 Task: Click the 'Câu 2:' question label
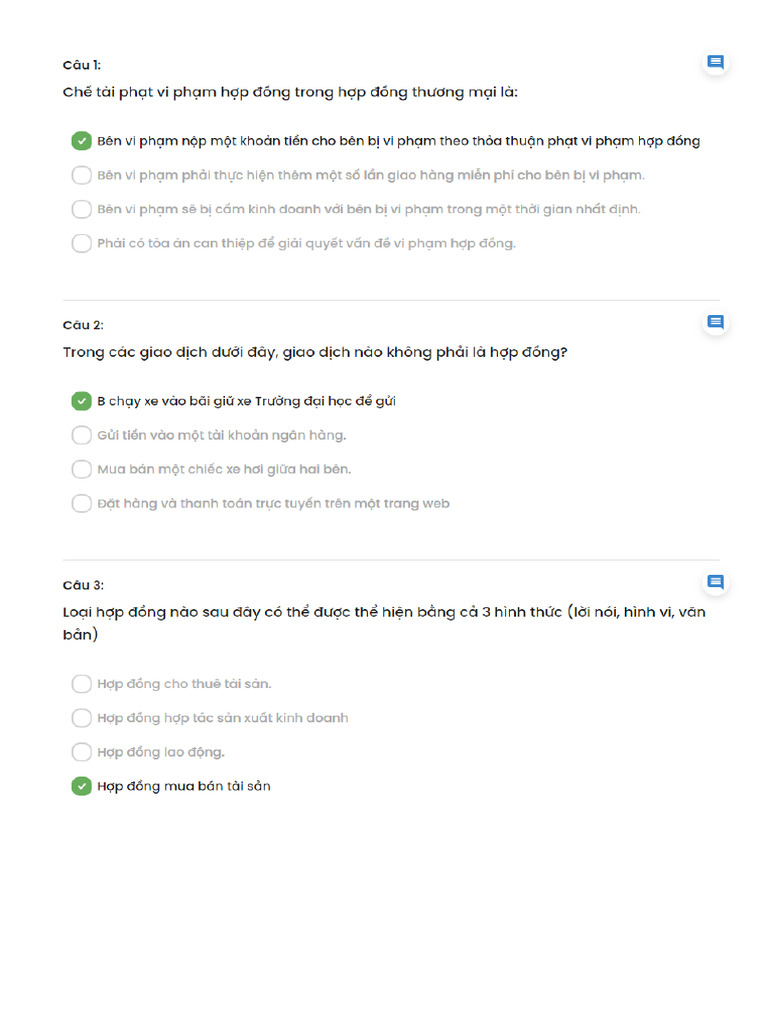click(x=83, y=325)
